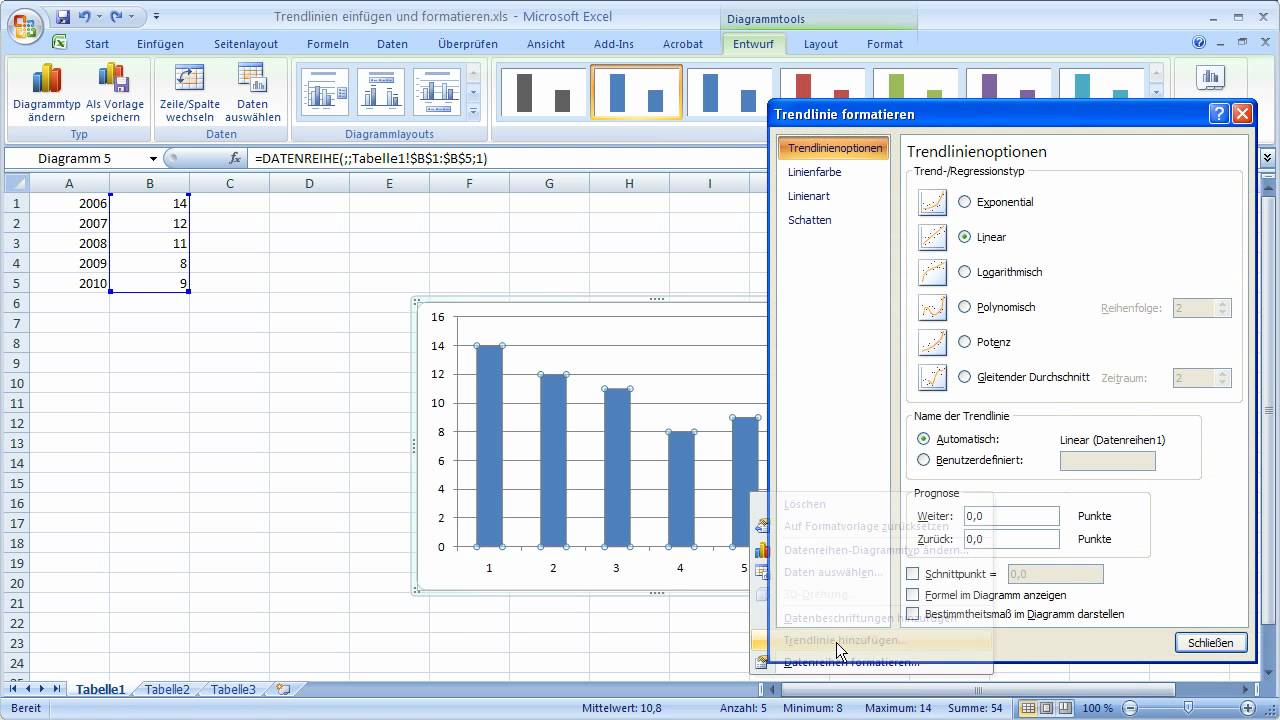This screenshot has height=720, width=1280.
Task: Expand the formula bar
Action: 1268,158
